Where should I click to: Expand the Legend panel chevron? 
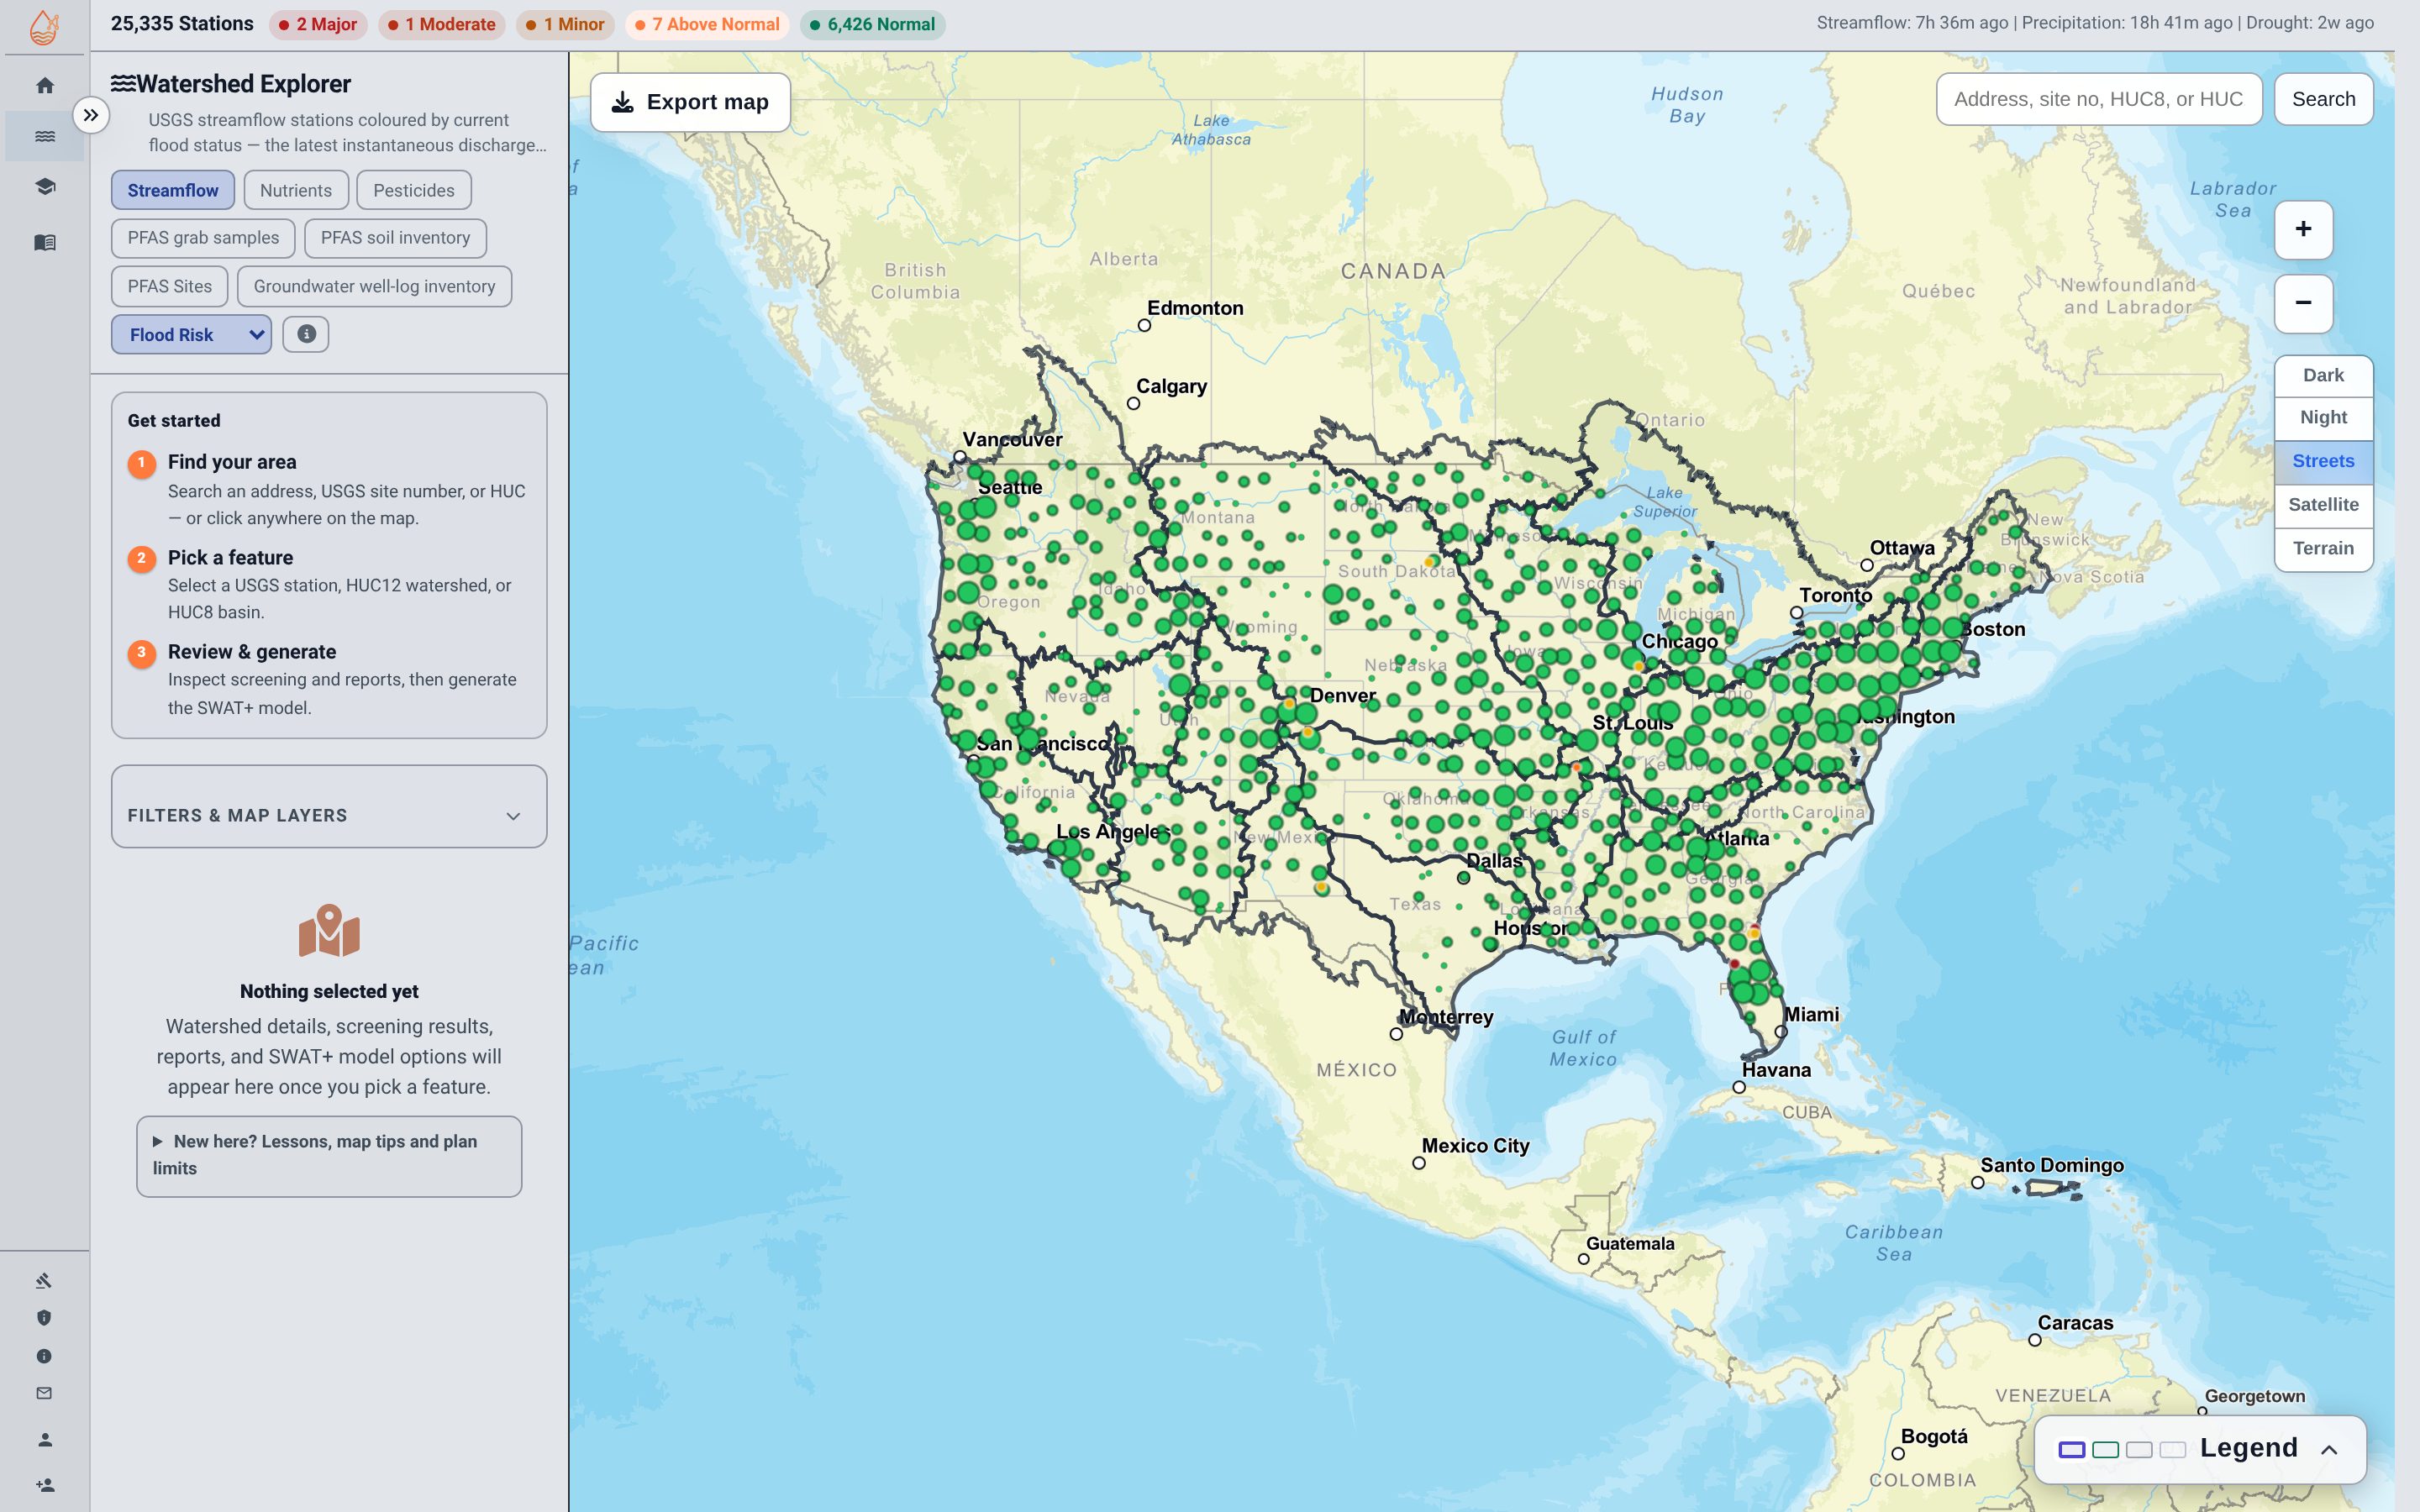pos(2328,1449)
